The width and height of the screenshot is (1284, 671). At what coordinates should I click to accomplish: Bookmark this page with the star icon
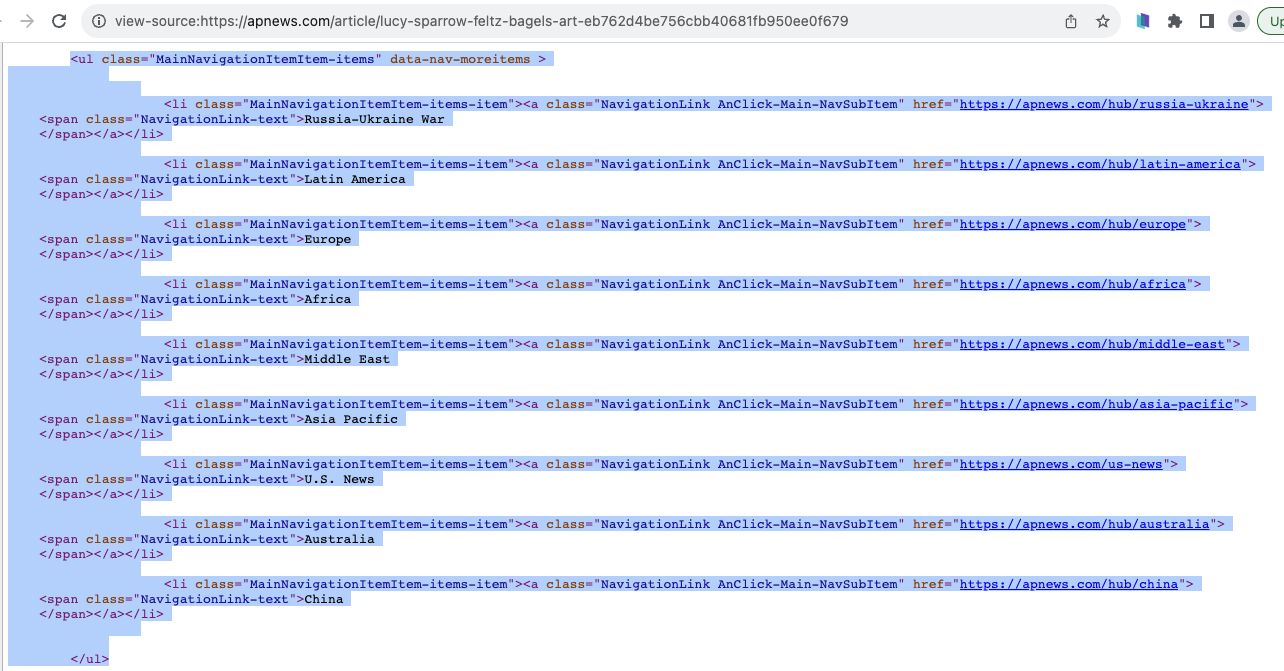click(1101, 19)
